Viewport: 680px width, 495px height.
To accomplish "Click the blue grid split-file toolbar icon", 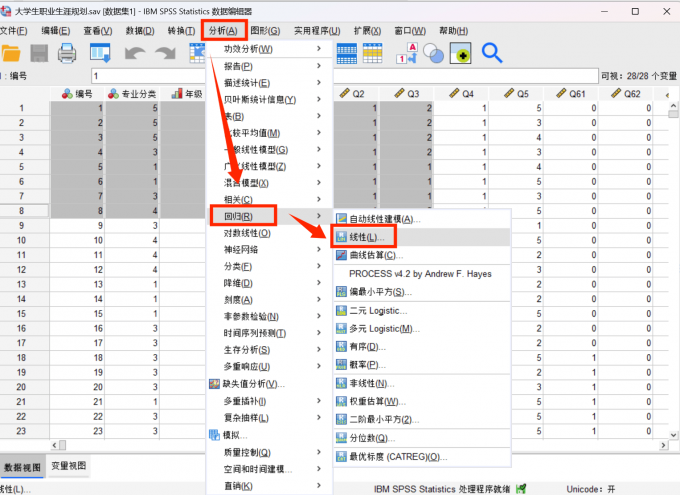I will click(347, 53).
